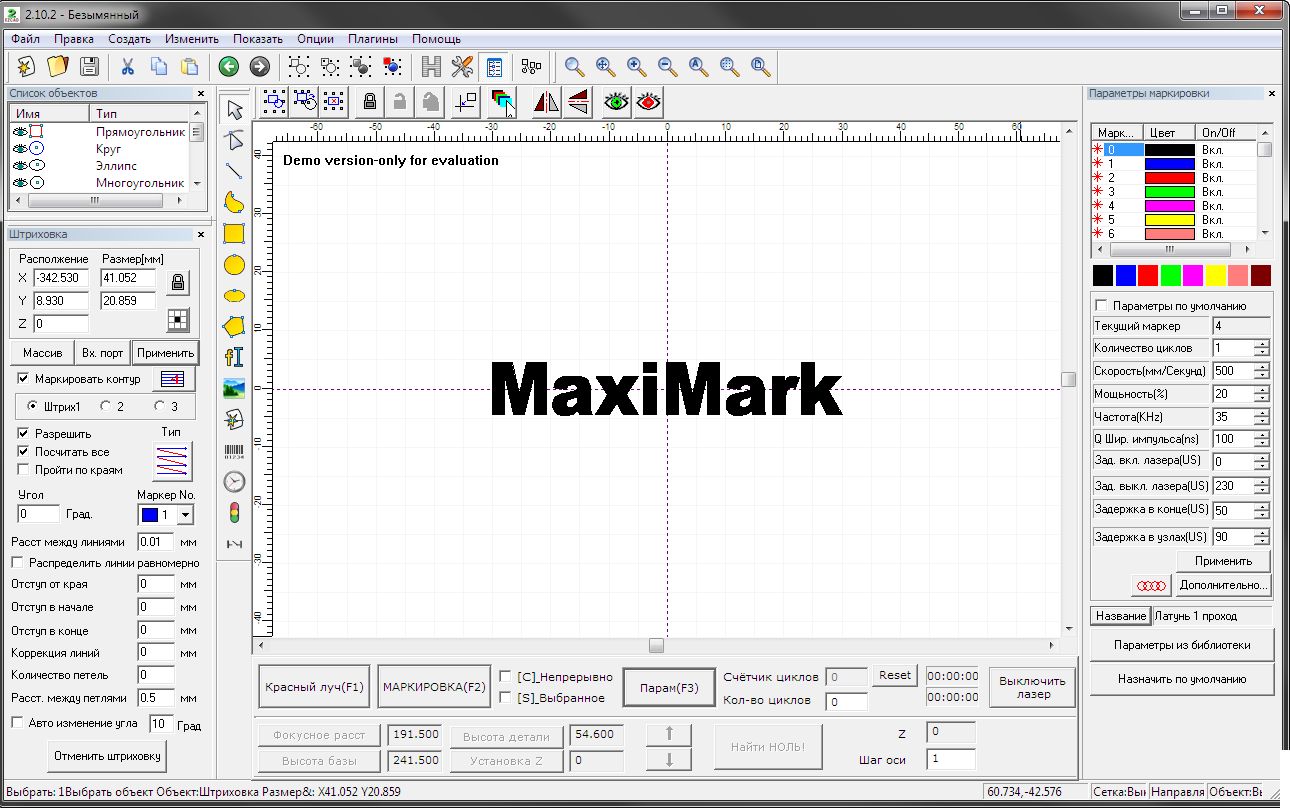1290x808 pixels.
Task: Click the horizontal mirror icon
Action: click(546, 101)
